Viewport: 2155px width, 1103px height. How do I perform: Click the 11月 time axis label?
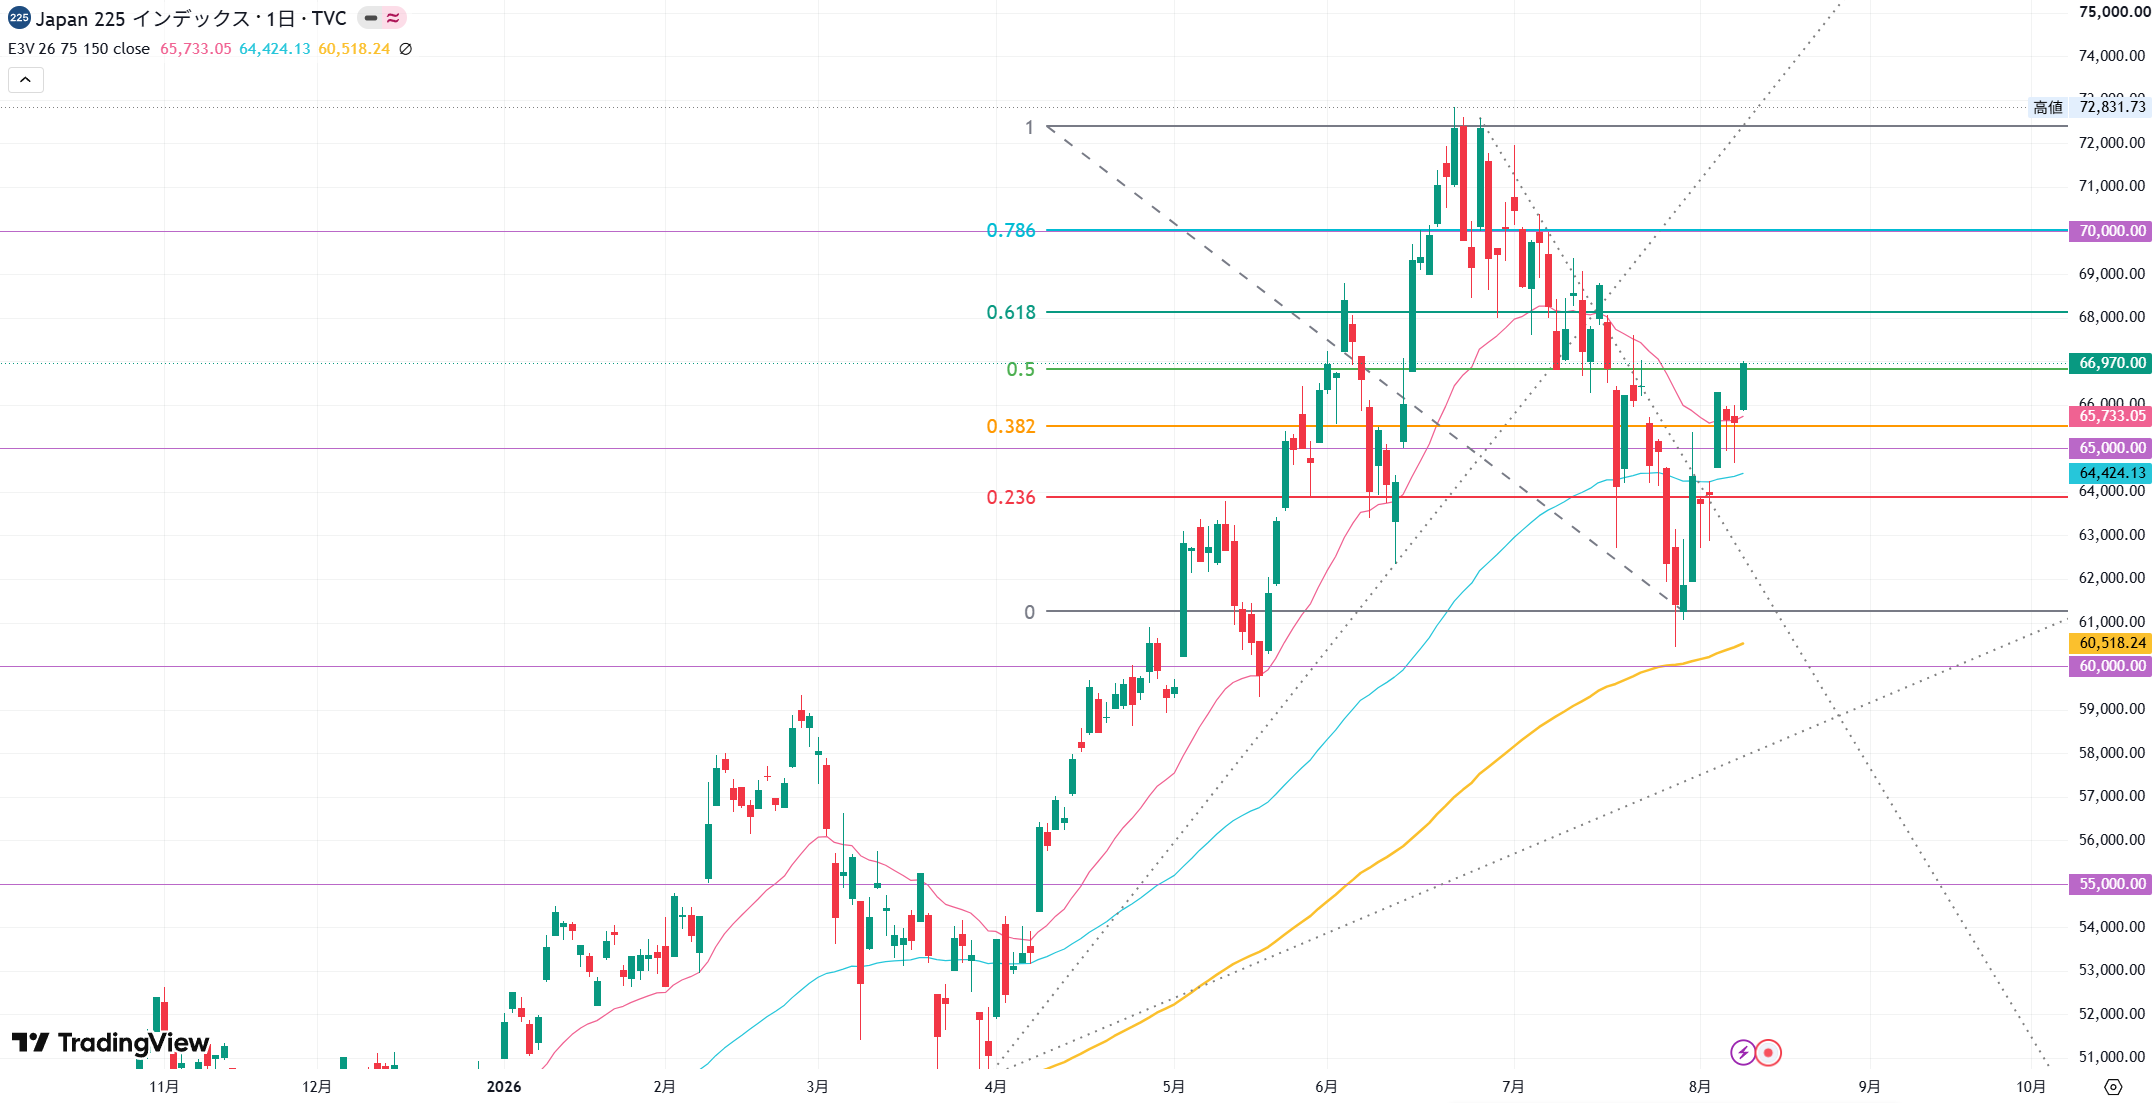tap(164, 1087)
